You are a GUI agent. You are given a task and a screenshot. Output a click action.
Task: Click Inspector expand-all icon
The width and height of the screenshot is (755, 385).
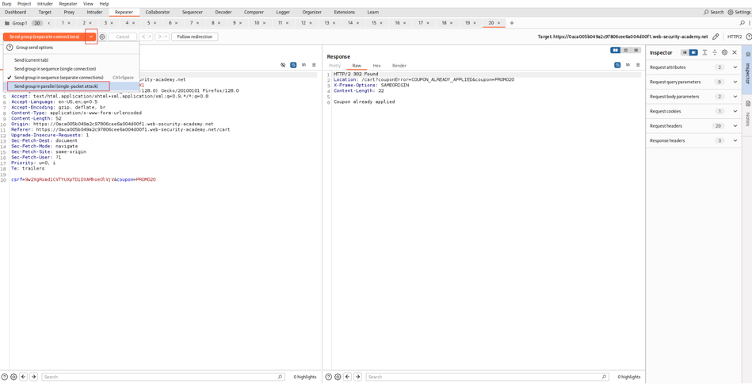(704, 52)
